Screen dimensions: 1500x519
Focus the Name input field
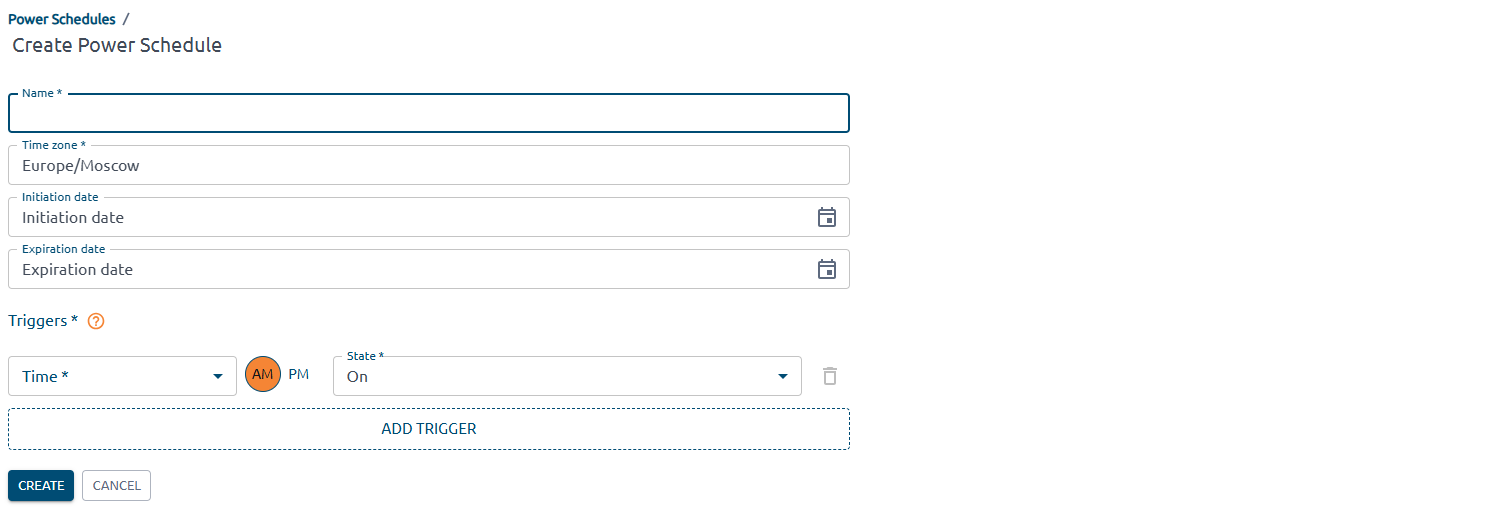tap(428, 114)
